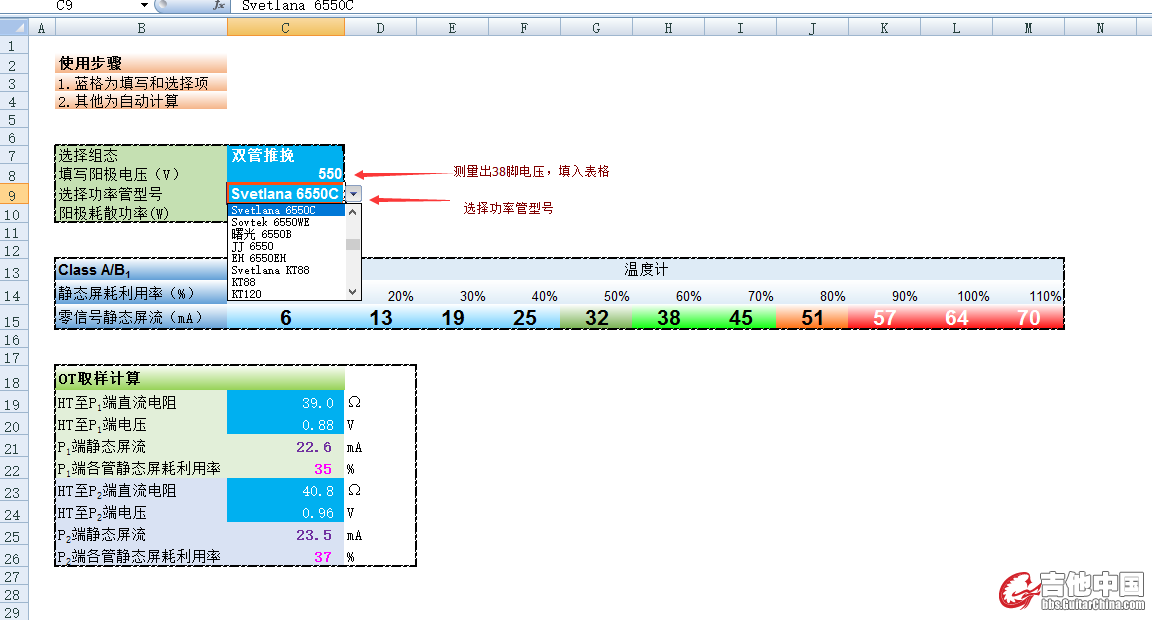This screenshot has width=1152, height=620.
Task: Click the green cell showing 38
Action: click(668, 317)
